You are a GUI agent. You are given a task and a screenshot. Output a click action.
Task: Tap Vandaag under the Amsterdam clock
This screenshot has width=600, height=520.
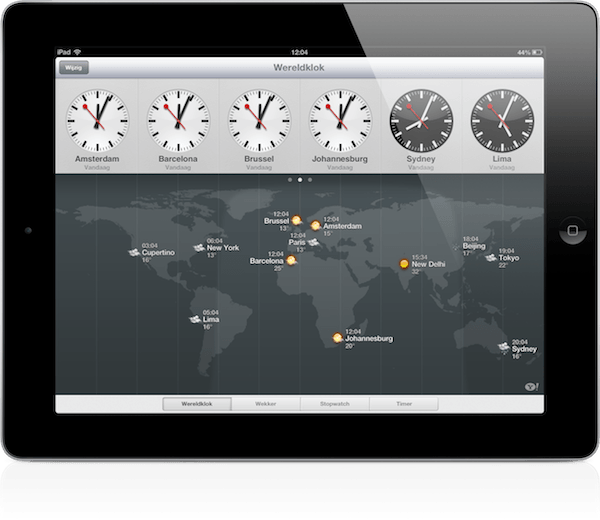tap(97, 168)
